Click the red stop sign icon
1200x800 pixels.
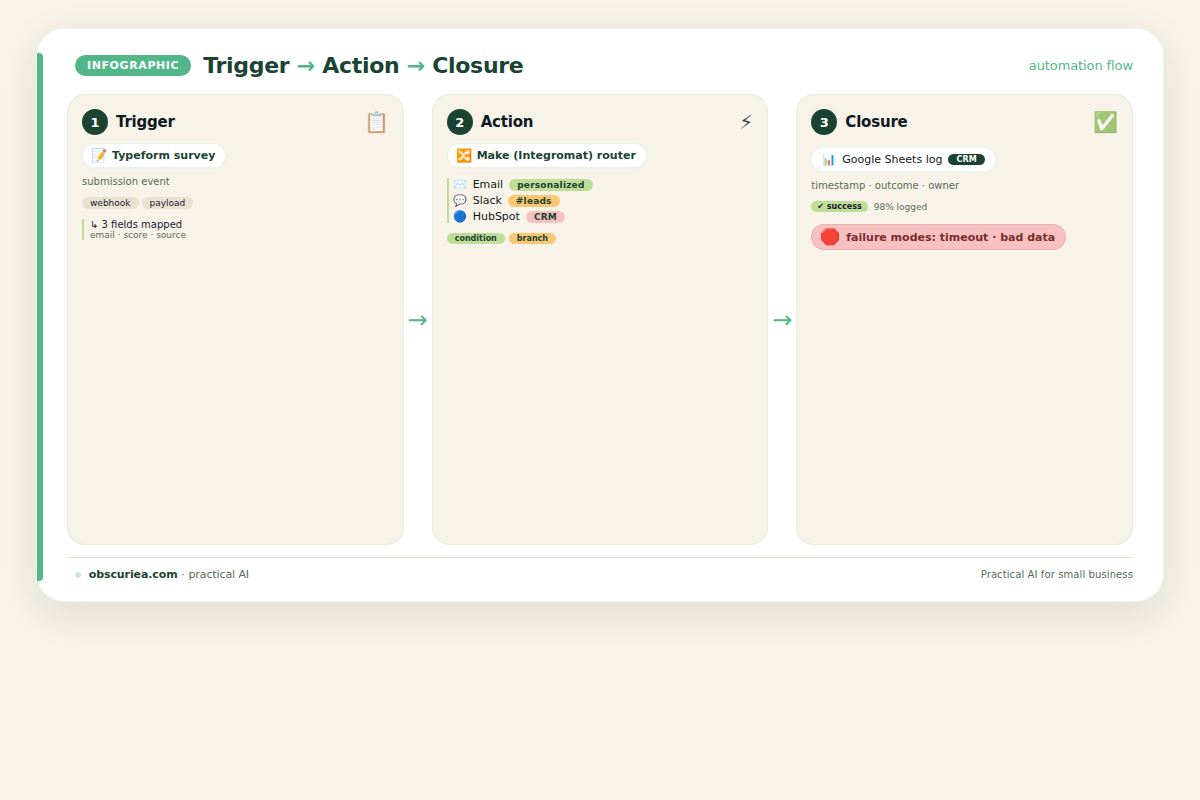tap(830, 237)
